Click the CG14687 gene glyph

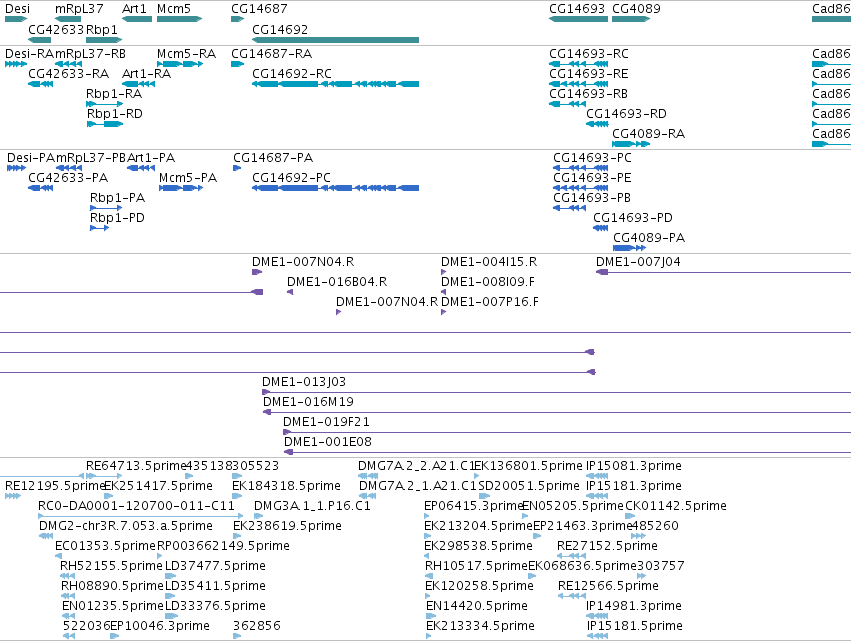[238, 19]
